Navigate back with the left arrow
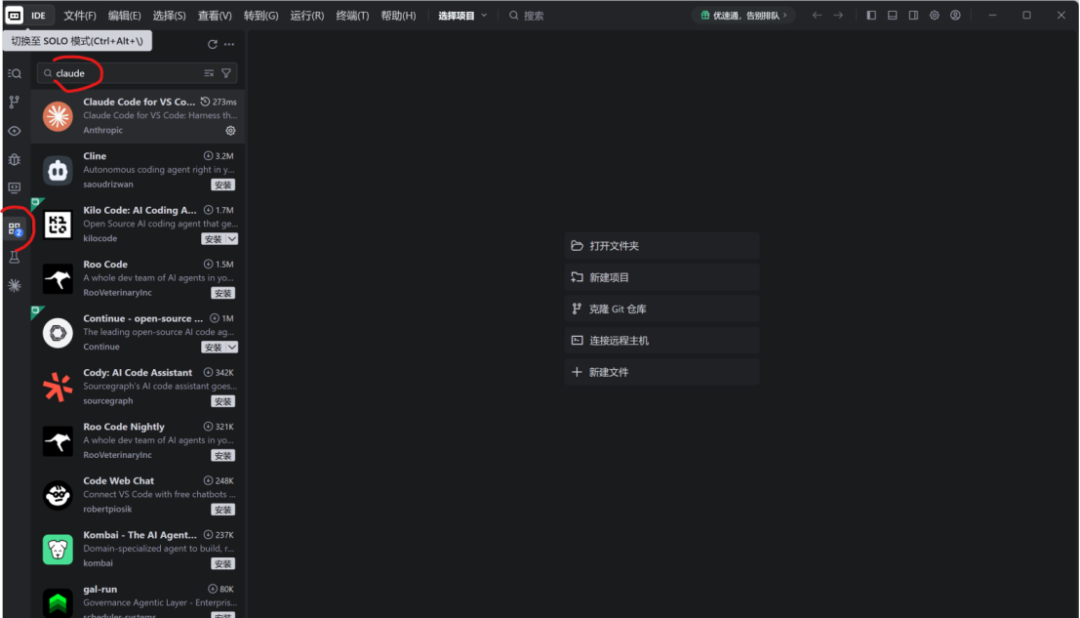Image resolution: width=1080 pixels, height=618 pixels. 817,15
